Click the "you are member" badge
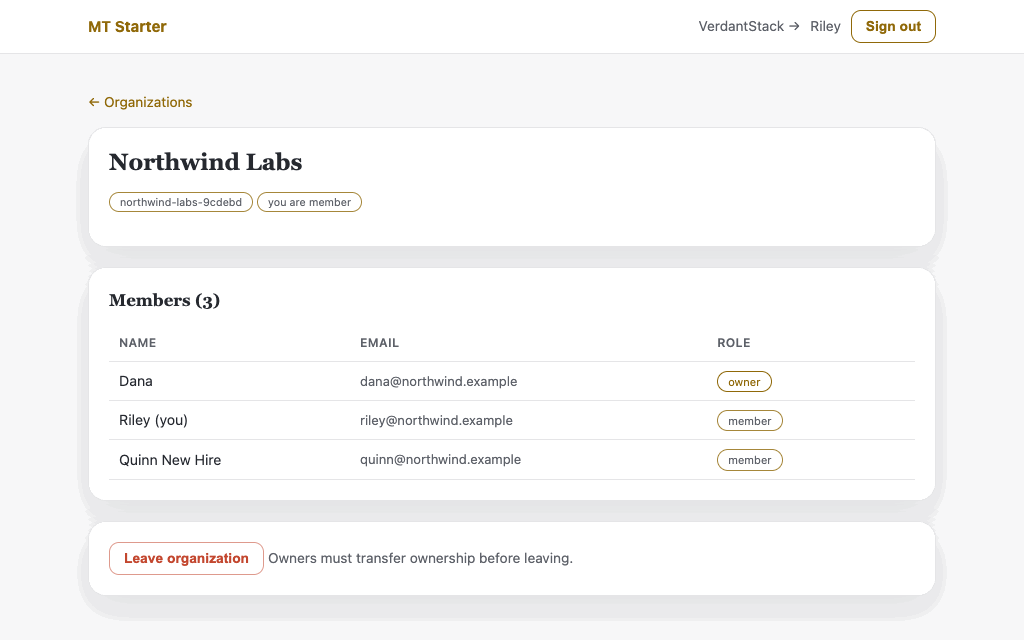Viewport: 1024px width, 640px height. (x=310, y=202)
